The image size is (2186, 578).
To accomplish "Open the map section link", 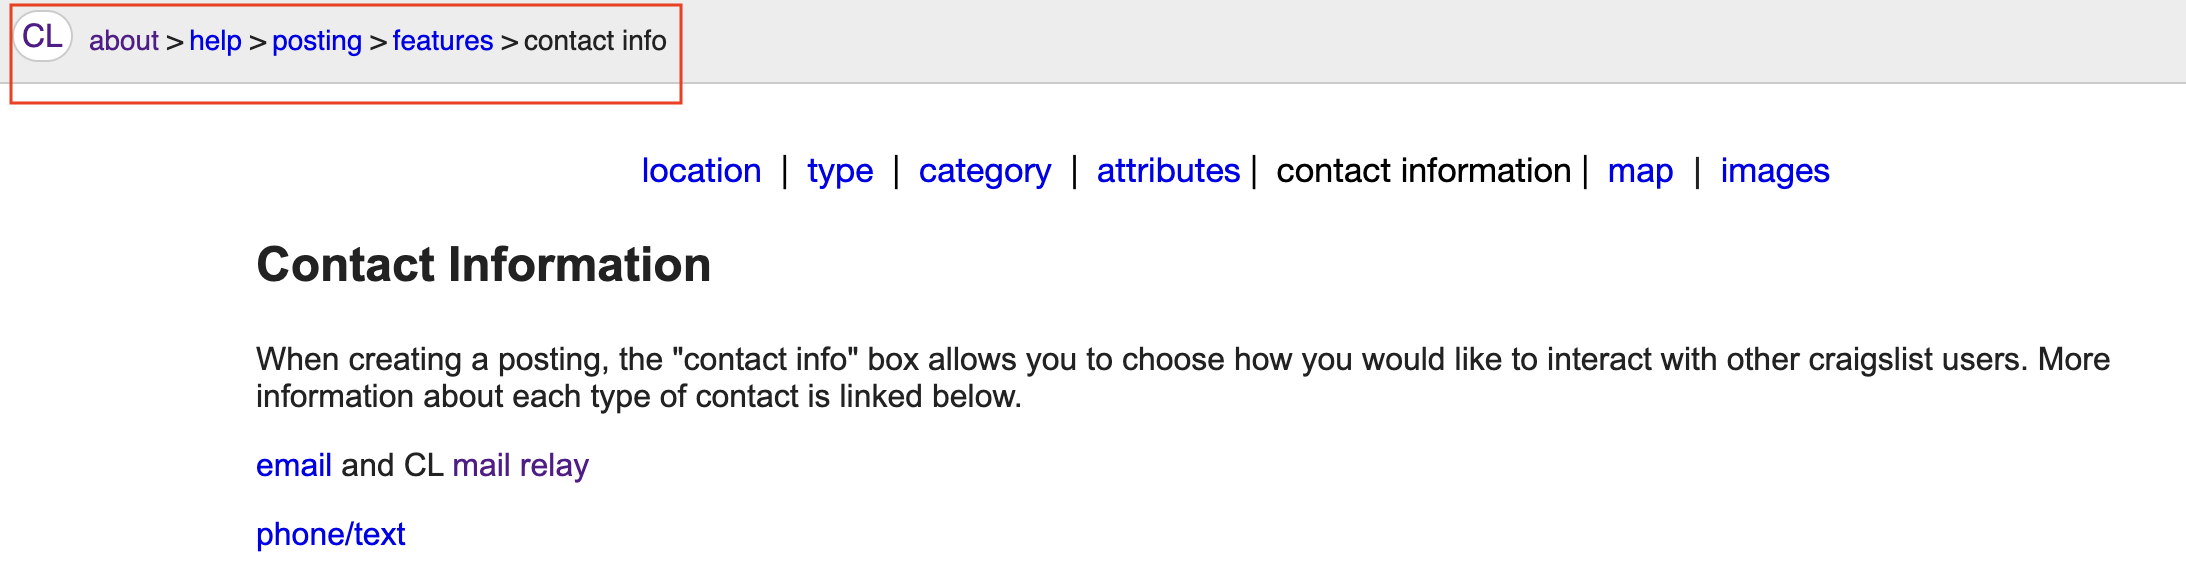I will (1640, 171).
